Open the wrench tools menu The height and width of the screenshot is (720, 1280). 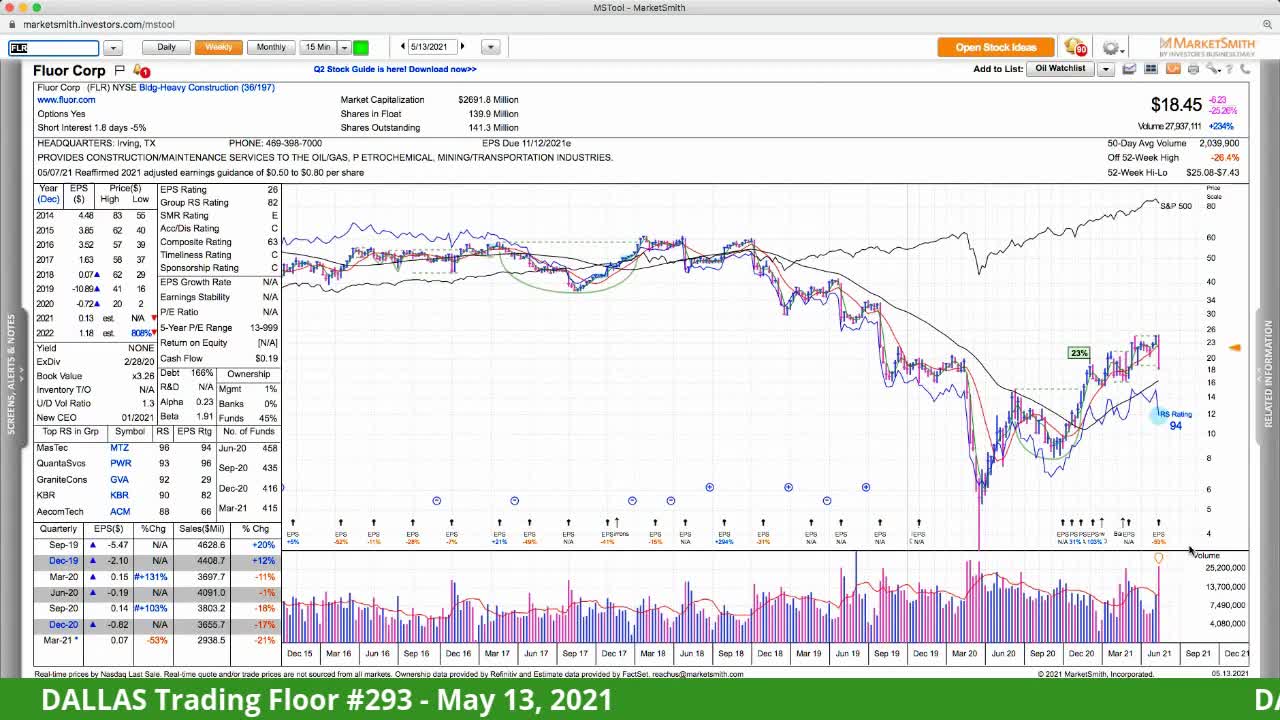1213,69
